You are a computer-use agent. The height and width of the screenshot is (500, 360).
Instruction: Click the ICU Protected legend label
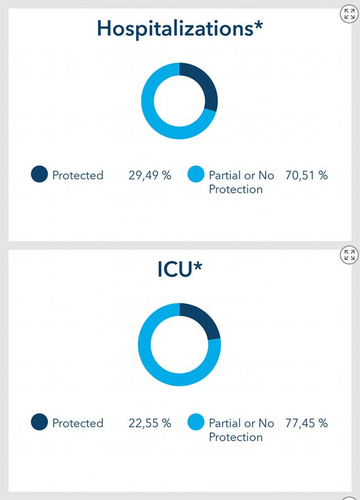click(78, 423)
